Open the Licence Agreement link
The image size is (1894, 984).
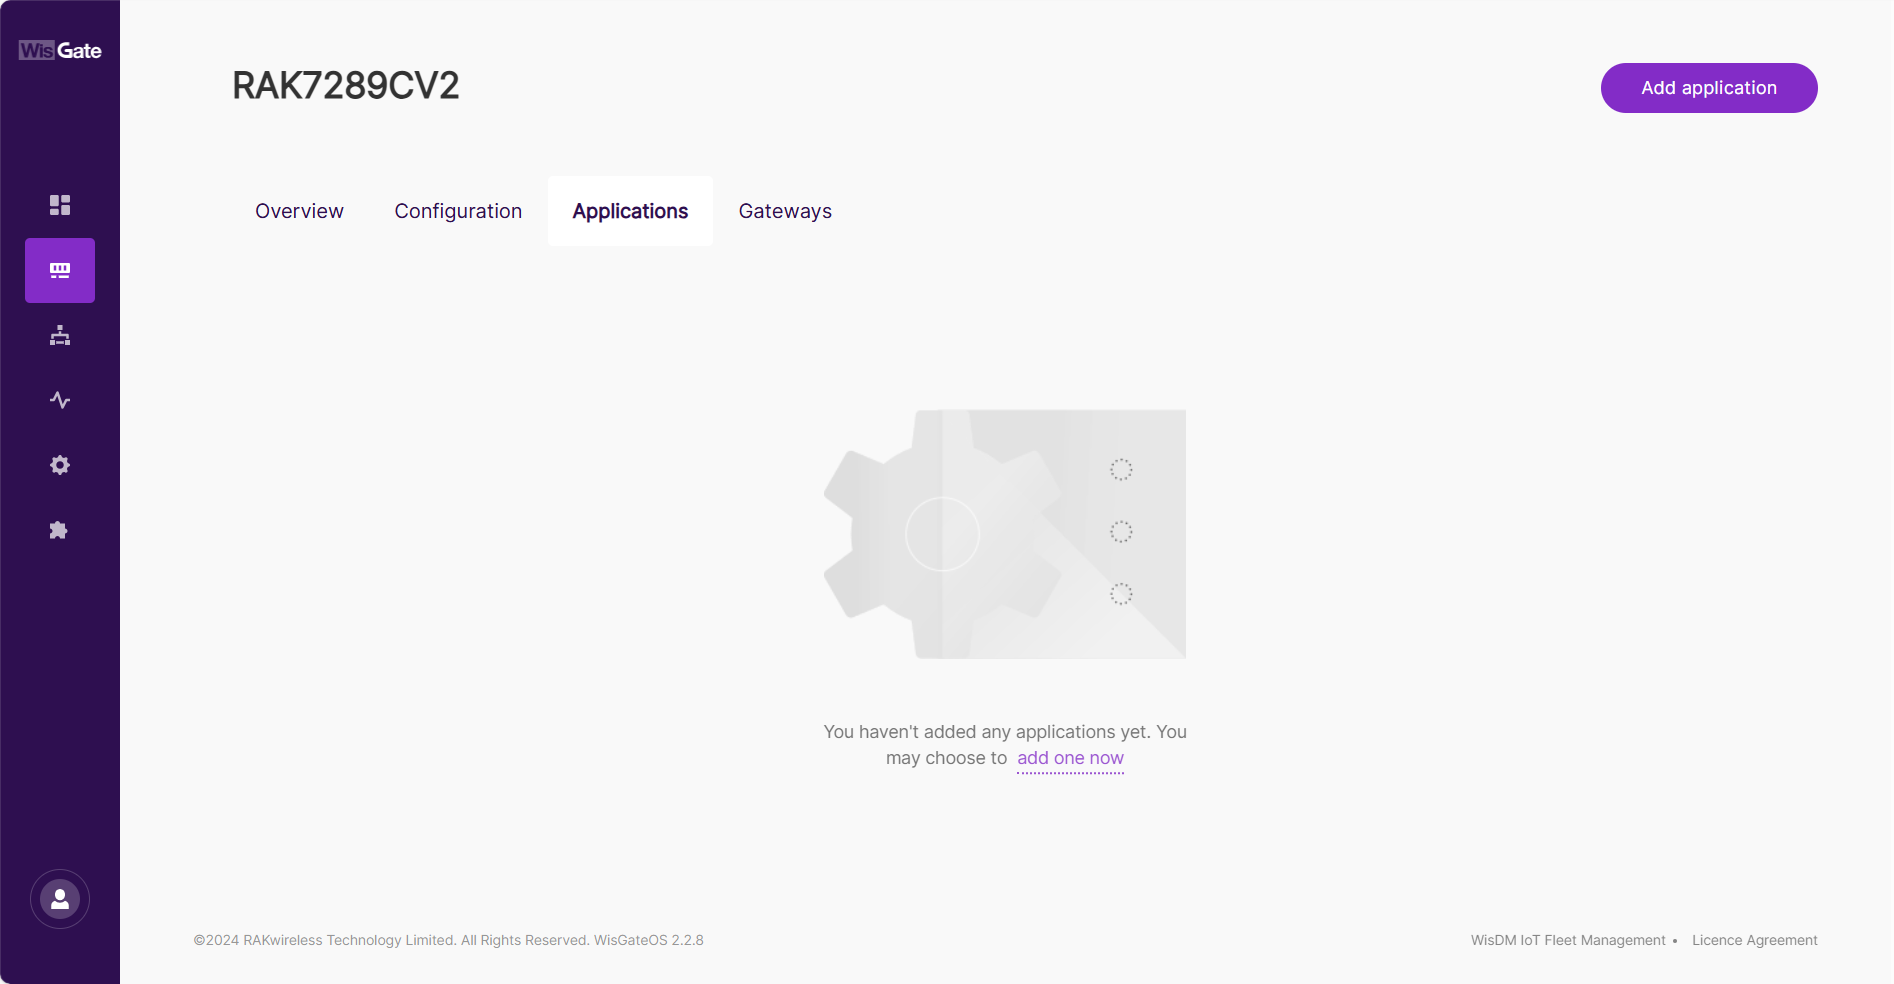(x=1755, y=940)
